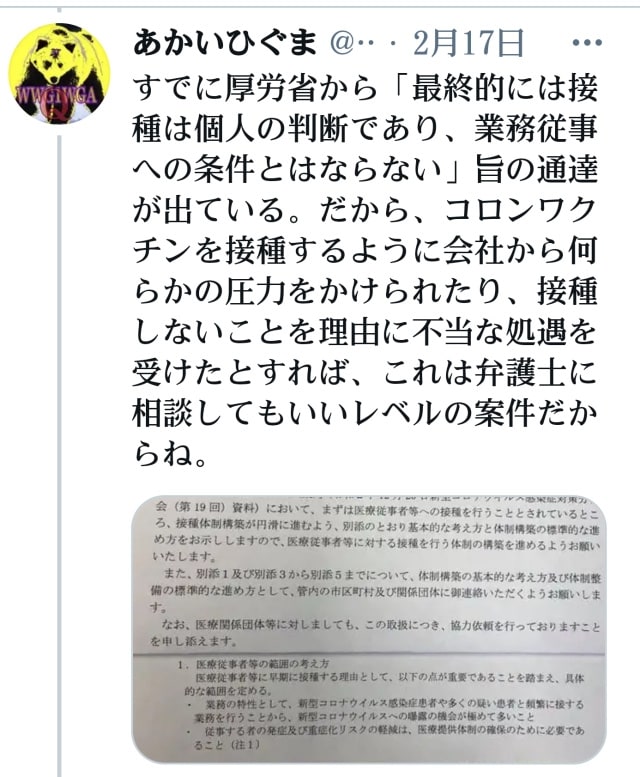
Task: Open the yellow bear profile avatar
Action: [59, 73]
